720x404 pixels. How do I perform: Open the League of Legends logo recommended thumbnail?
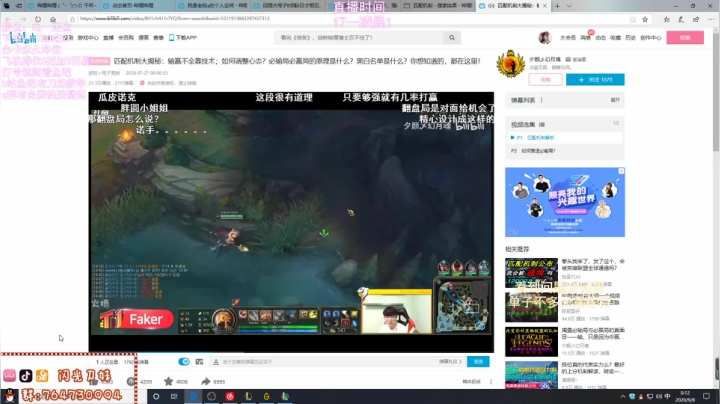[531, 342]
